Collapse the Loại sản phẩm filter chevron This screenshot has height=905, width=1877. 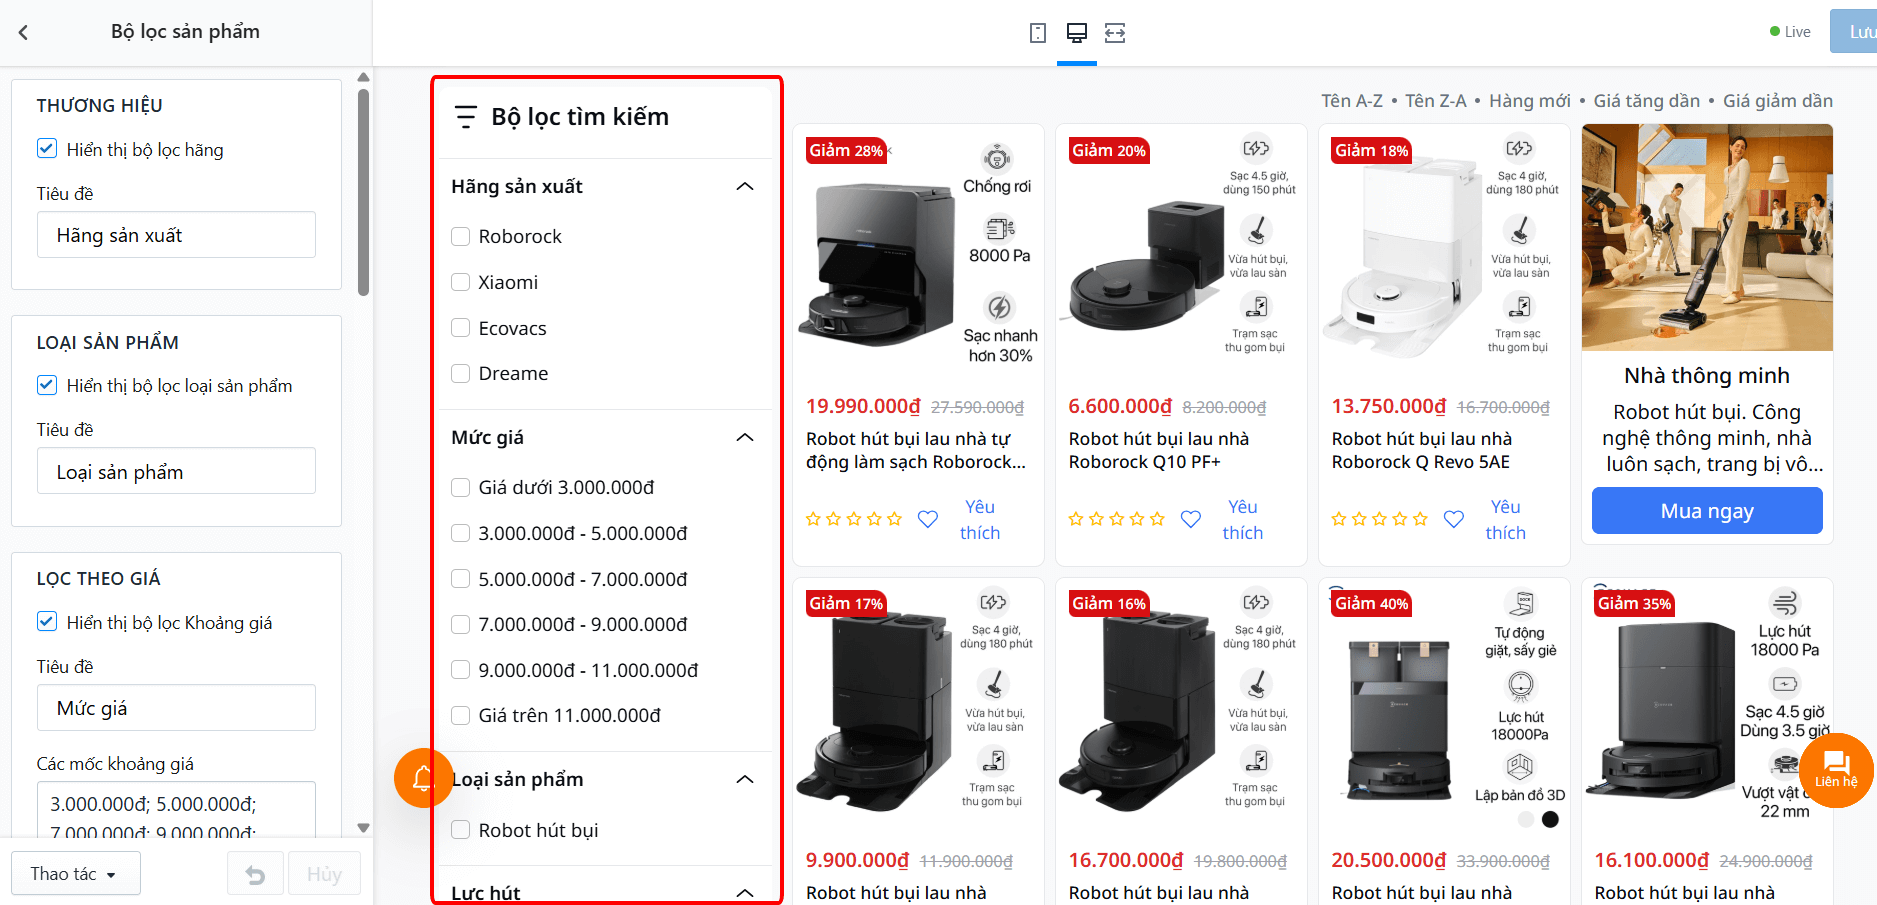(x=745, y=780)
